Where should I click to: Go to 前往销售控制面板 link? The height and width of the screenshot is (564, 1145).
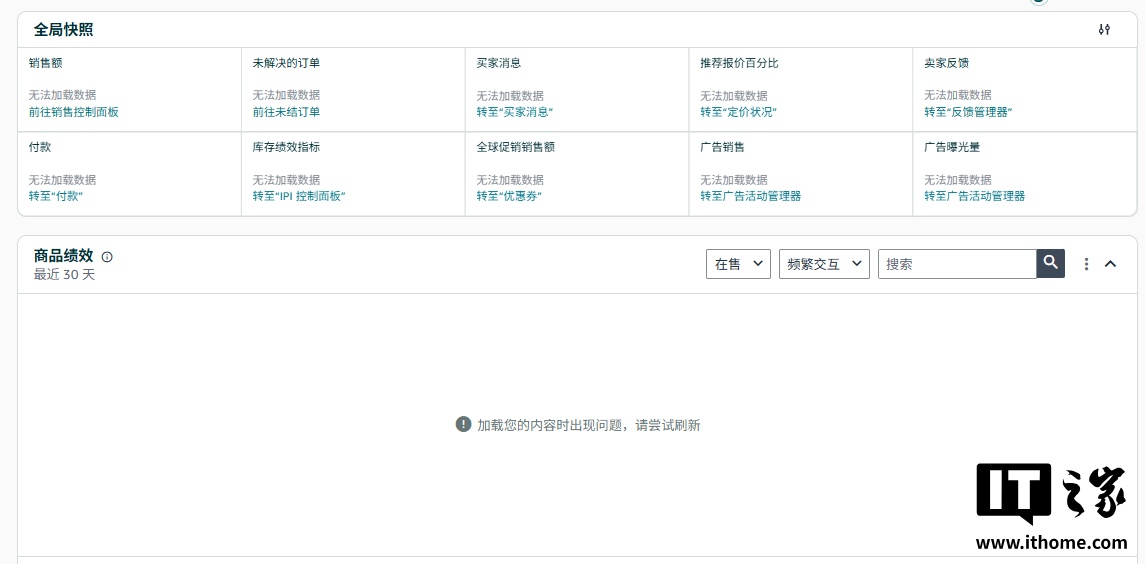point(74,112)
